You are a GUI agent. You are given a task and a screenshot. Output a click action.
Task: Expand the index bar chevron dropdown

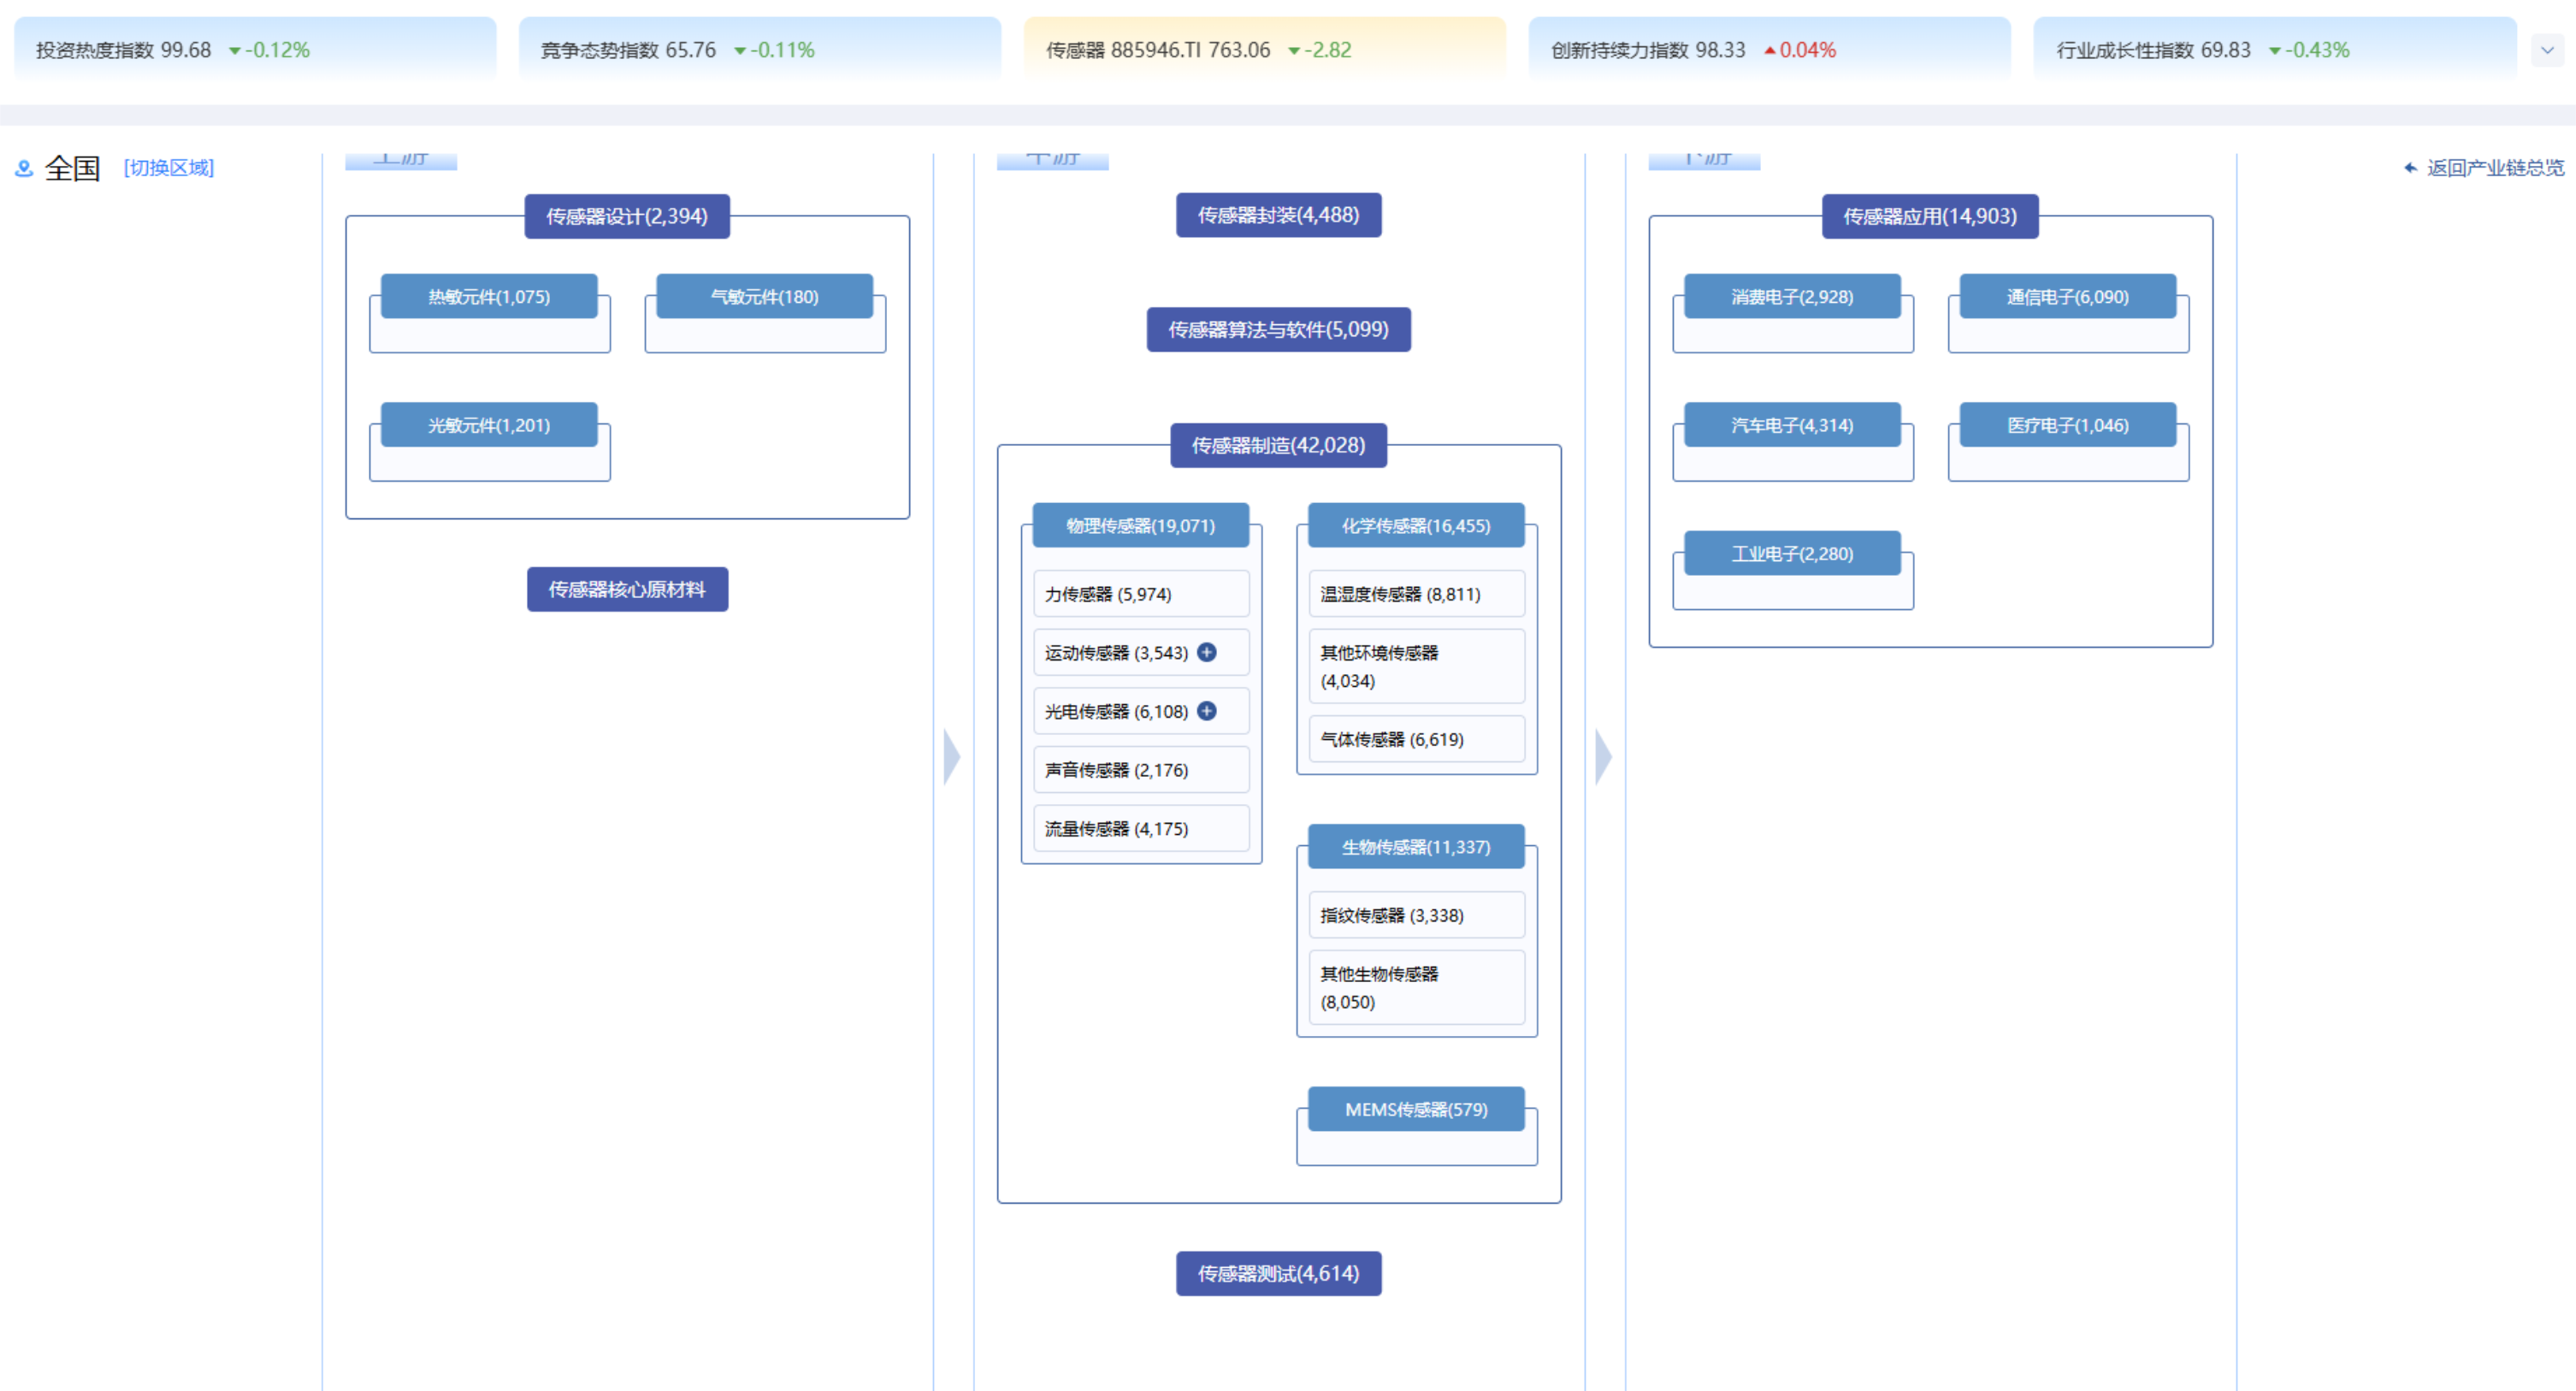pos(2546,50)
